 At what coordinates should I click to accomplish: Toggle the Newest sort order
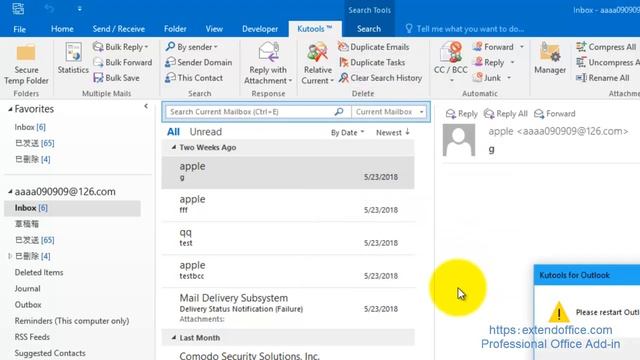coord(393,133)
